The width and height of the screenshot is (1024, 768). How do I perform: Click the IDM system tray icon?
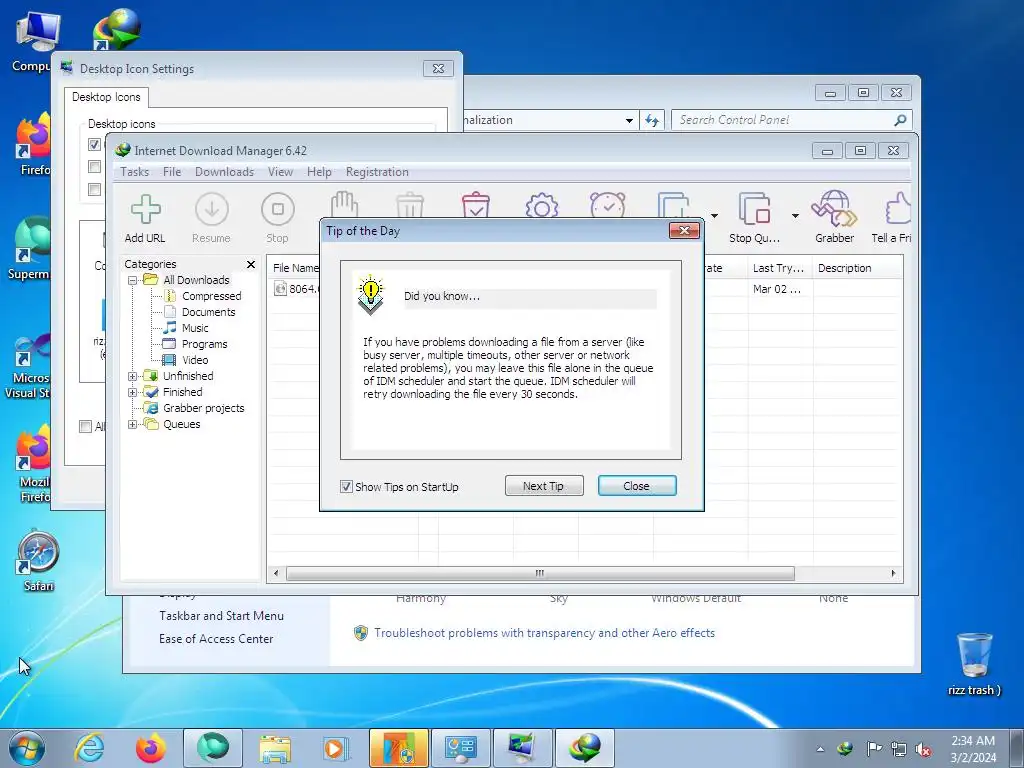pyautogui.click(x=845, y=748)
